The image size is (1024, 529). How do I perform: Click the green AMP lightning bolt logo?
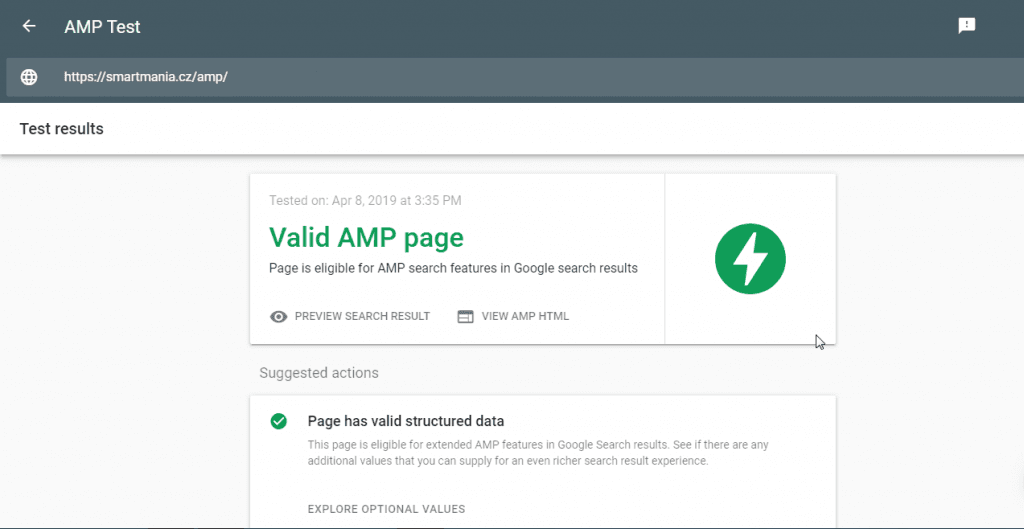tap(750, 259)
